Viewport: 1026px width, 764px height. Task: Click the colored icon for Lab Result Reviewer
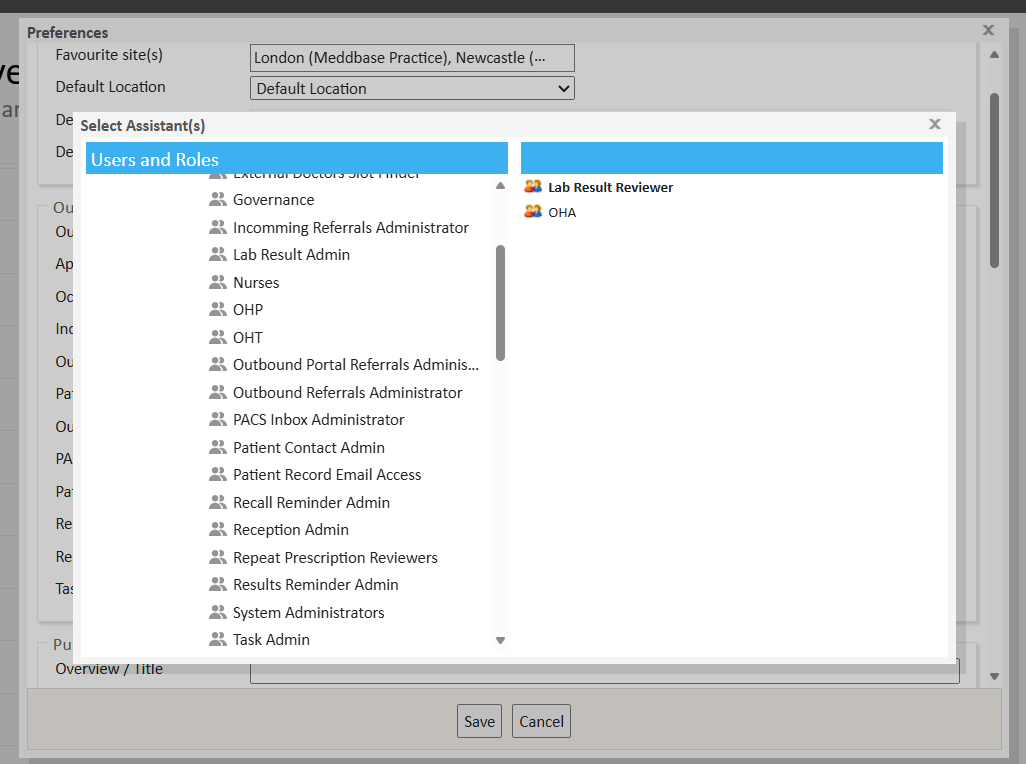click(533, 187)
